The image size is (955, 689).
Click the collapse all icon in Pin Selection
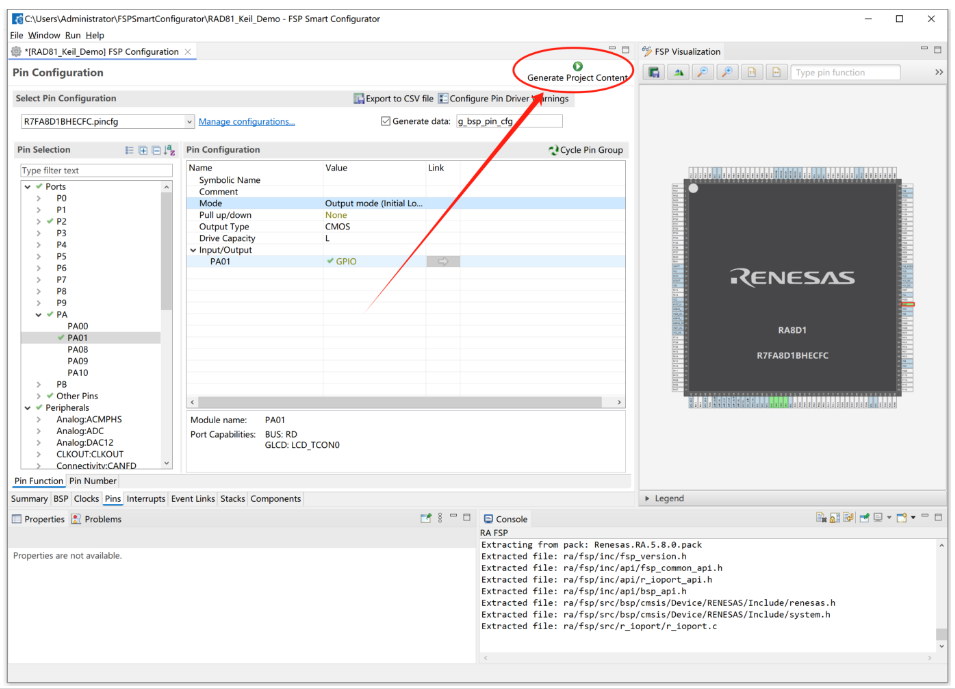point(157,150)
